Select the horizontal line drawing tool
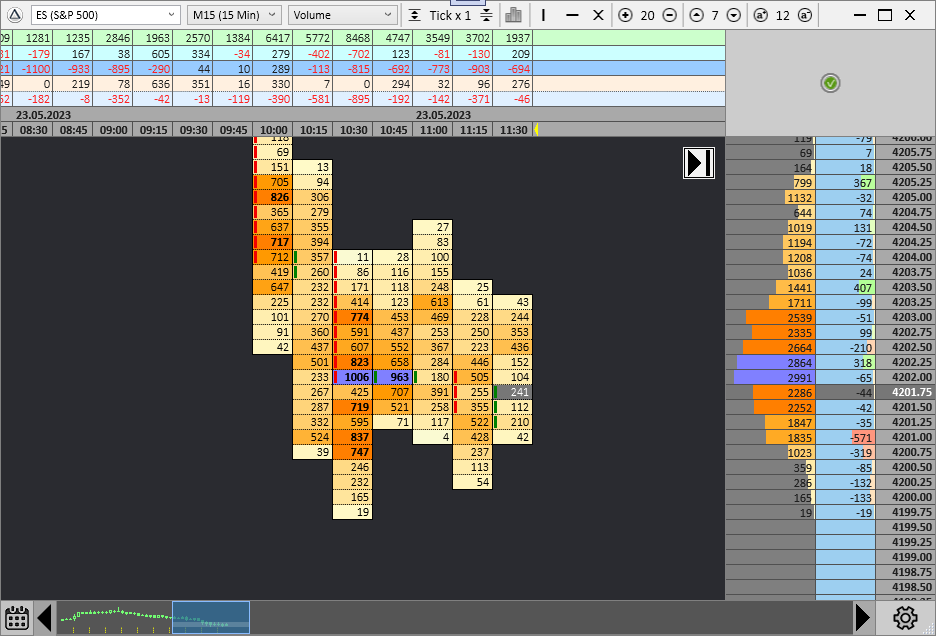This screenshot has height=636, width=936. click(x=573, y=16)
